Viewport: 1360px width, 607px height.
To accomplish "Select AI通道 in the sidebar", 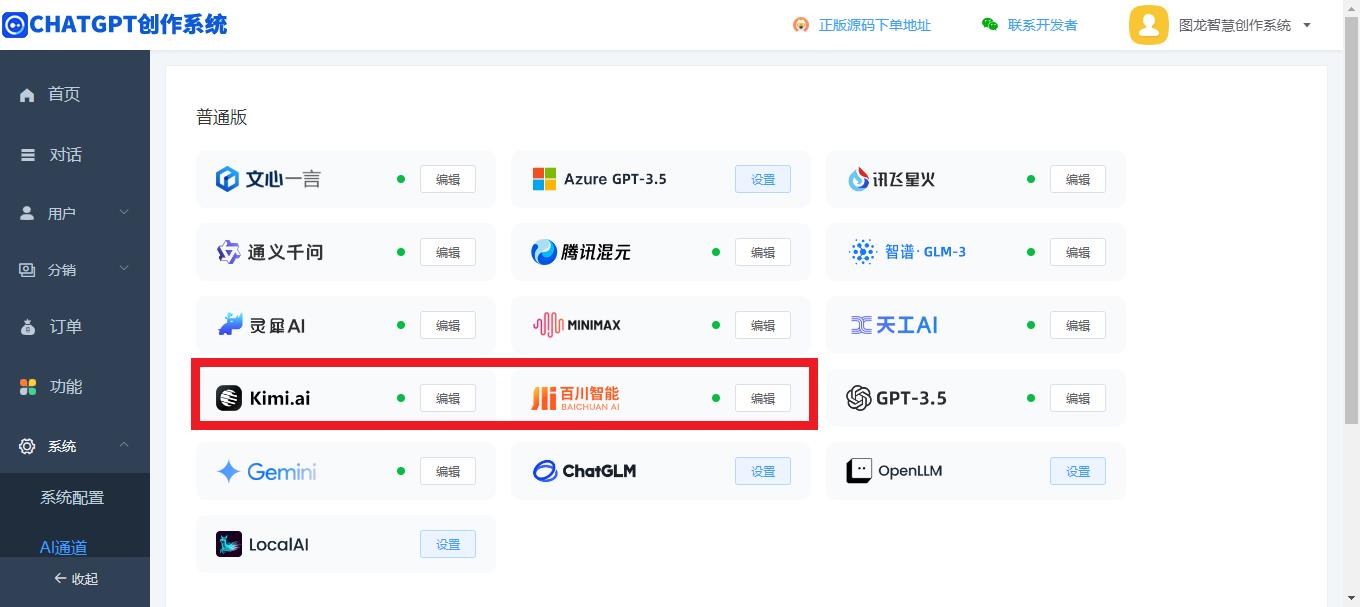I will click(x=63, y=547).
